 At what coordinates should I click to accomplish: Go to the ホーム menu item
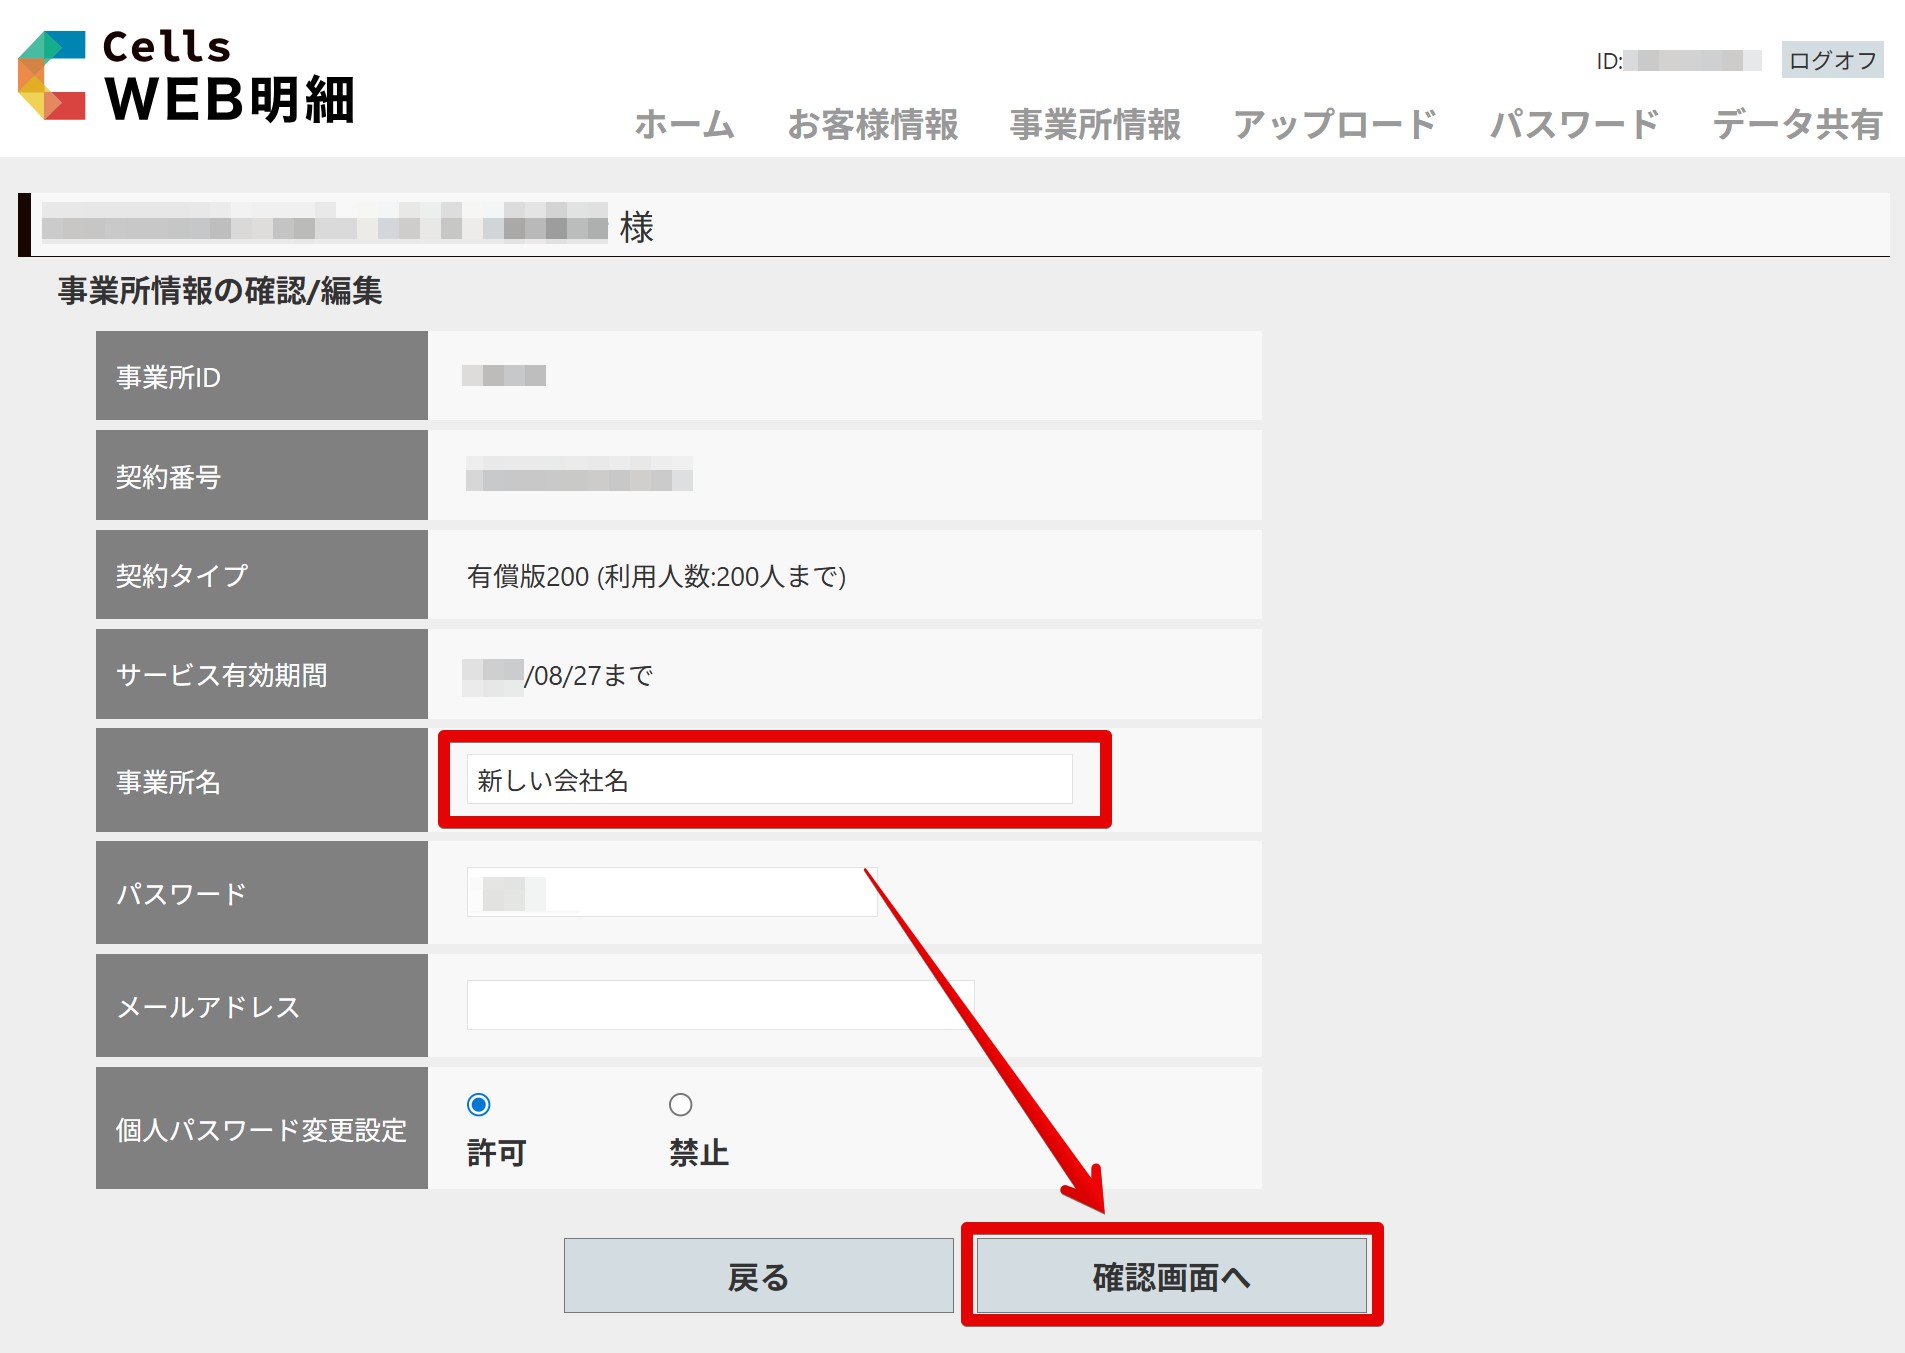684,125
